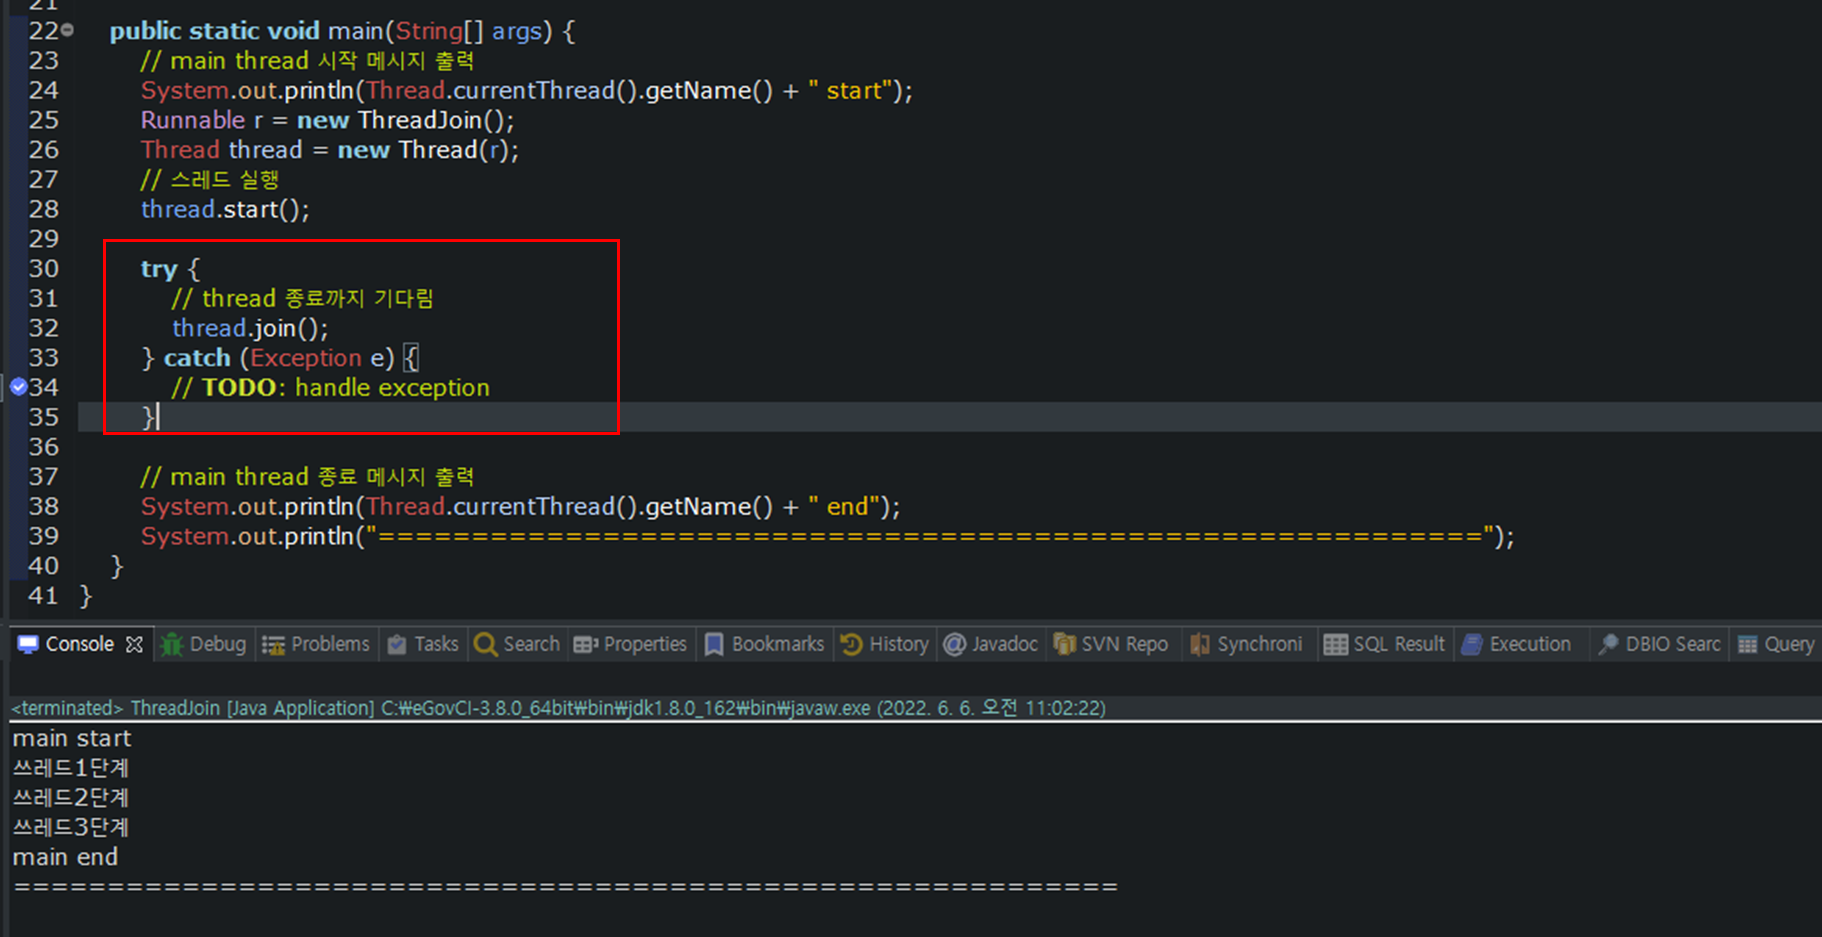The width and height of the screenshot is (1822, 937).
Task: Click the Debug bug icon
Action: 172,644
